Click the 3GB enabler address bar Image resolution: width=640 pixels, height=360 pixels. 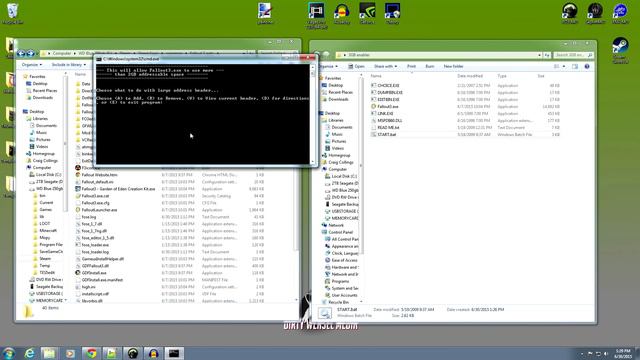point(438,55)
